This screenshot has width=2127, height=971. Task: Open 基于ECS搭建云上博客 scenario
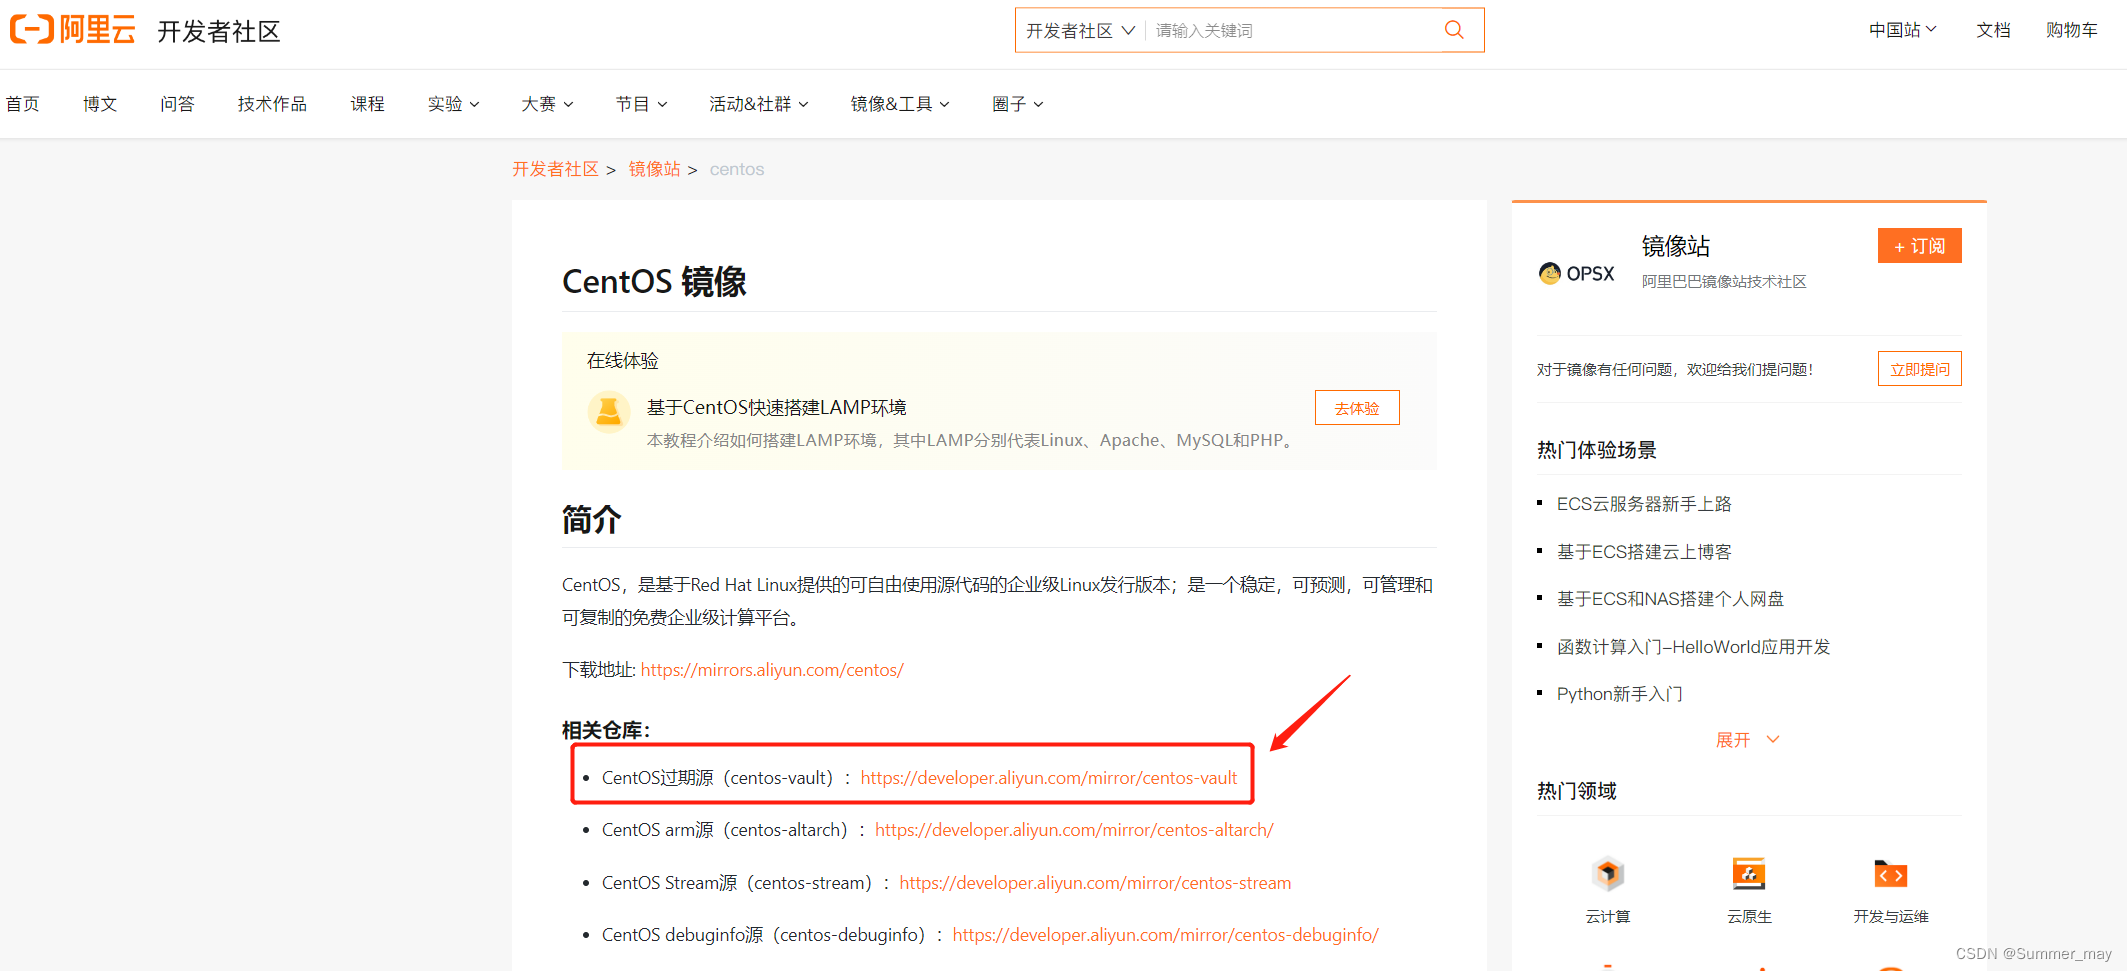[x=1644, y=552]
